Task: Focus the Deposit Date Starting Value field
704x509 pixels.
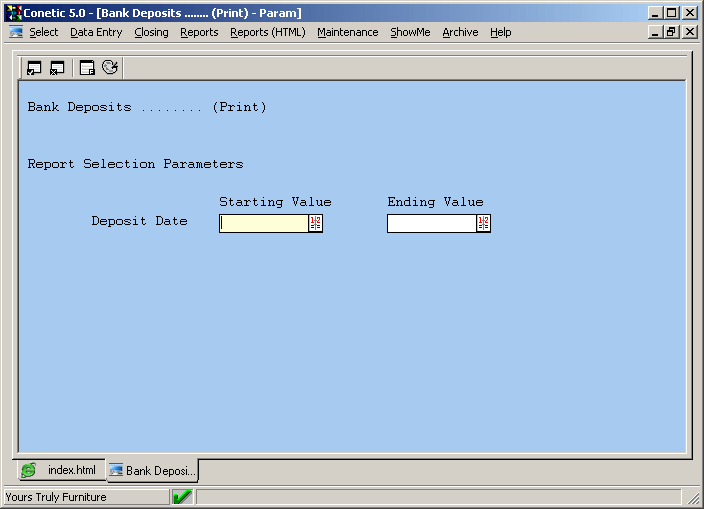Action: tap(263, 223)
